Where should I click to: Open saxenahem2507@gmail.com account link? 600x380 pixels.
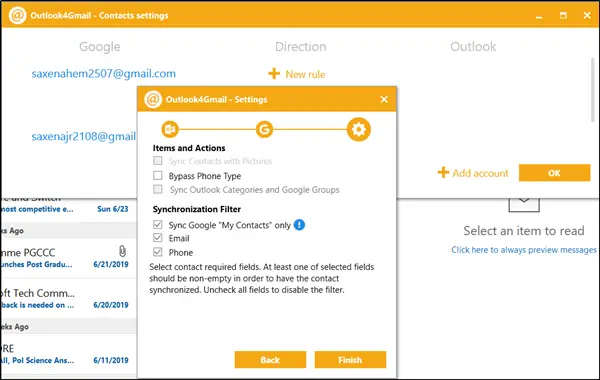[103, 73]
